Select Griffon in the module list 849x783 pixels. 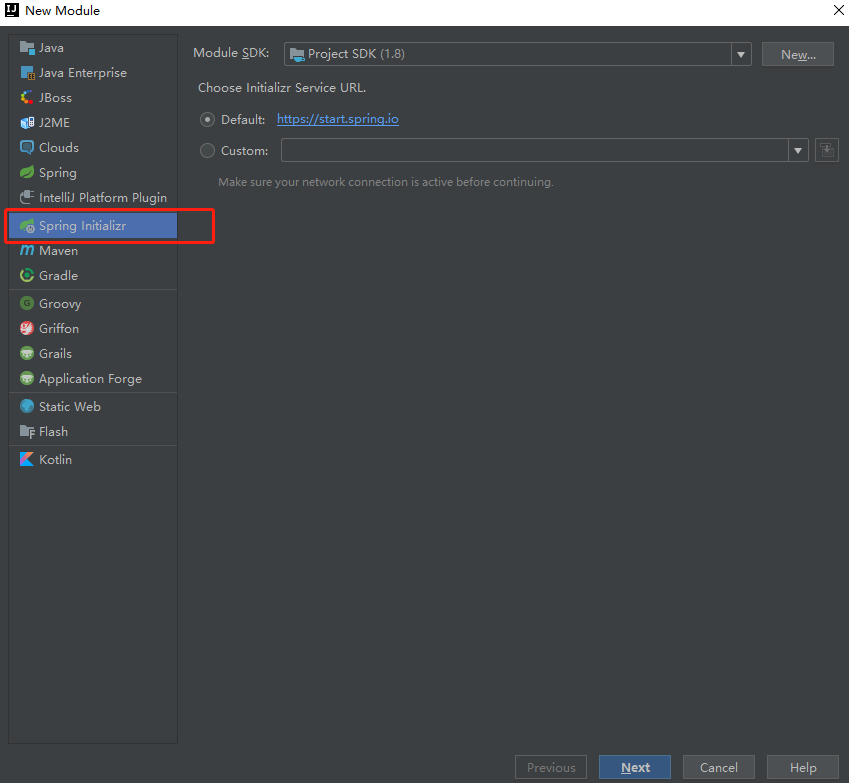point(93,328)
